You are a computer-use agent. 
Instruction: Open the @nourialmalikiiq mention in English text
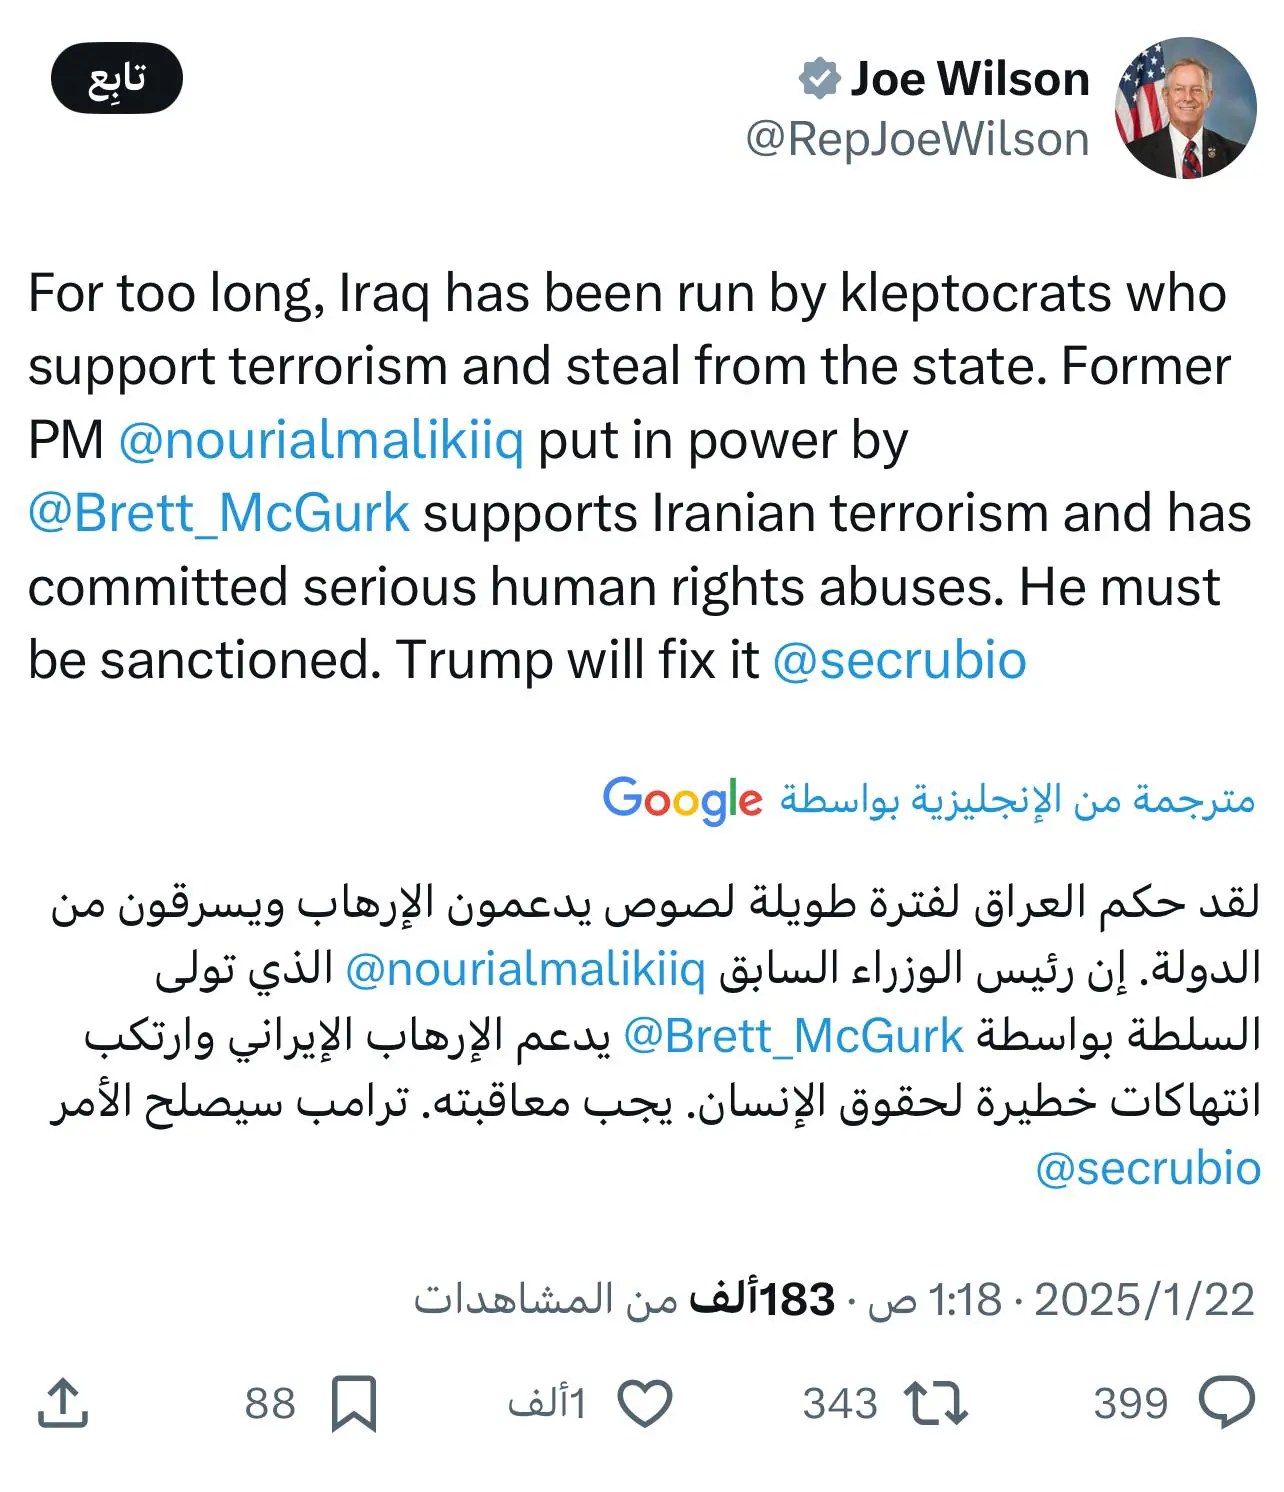pos(321,440)
